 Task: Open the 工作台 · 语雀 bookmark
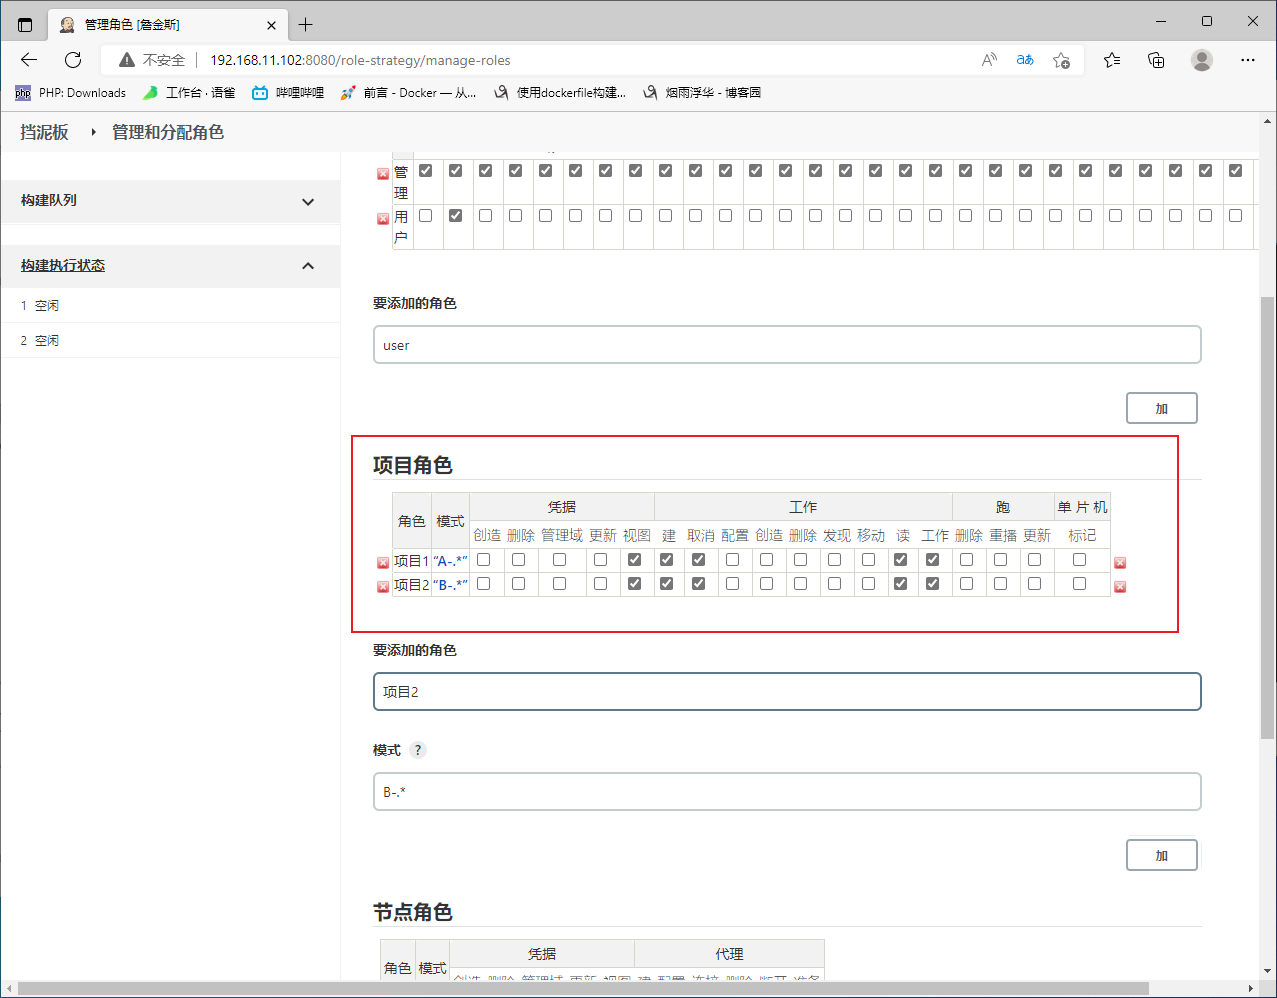pos(189,93)
